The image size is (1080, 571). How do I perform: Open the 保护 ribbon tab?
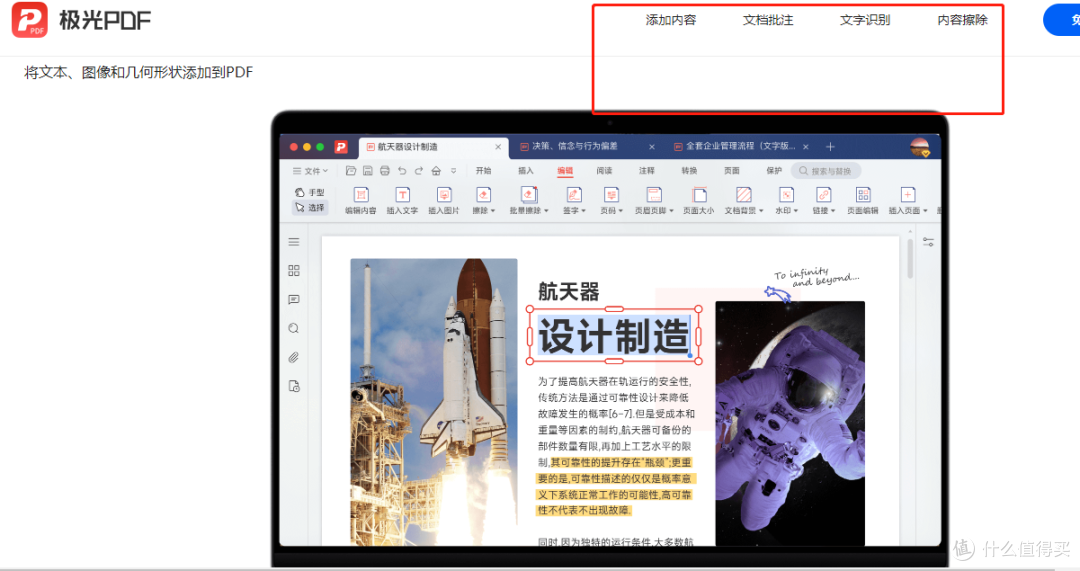coord(774,171)
